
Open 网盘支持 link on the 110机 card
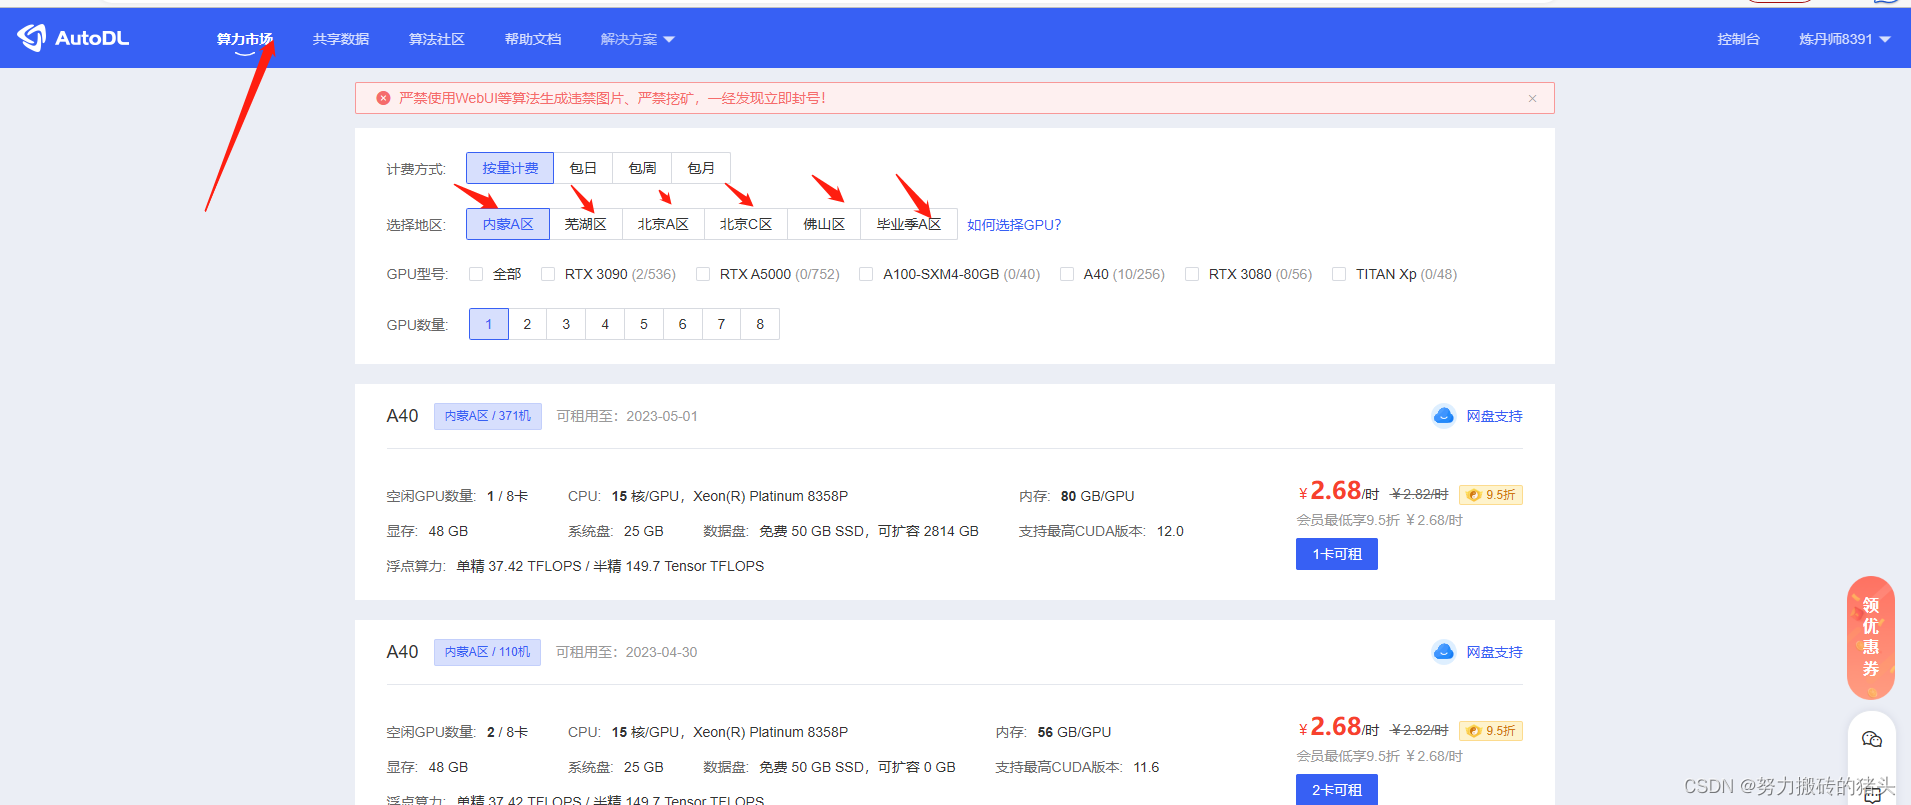1494,652
